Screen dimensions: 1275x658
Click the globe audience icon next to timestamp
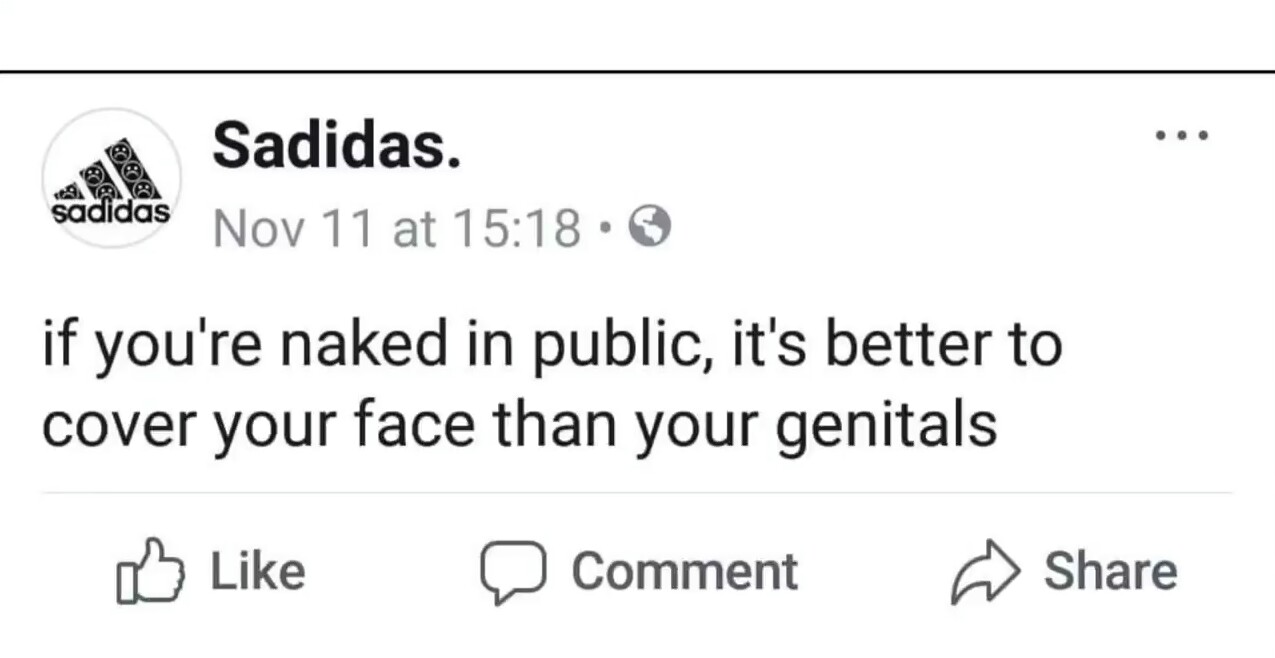tap(650, 228)
